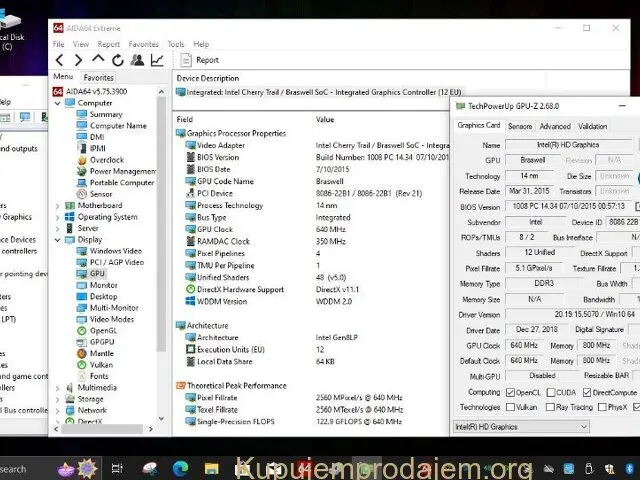Click the Refresh icon in AIDA64 toolbar
Screen dimensions: 640x480
[118, 60]
